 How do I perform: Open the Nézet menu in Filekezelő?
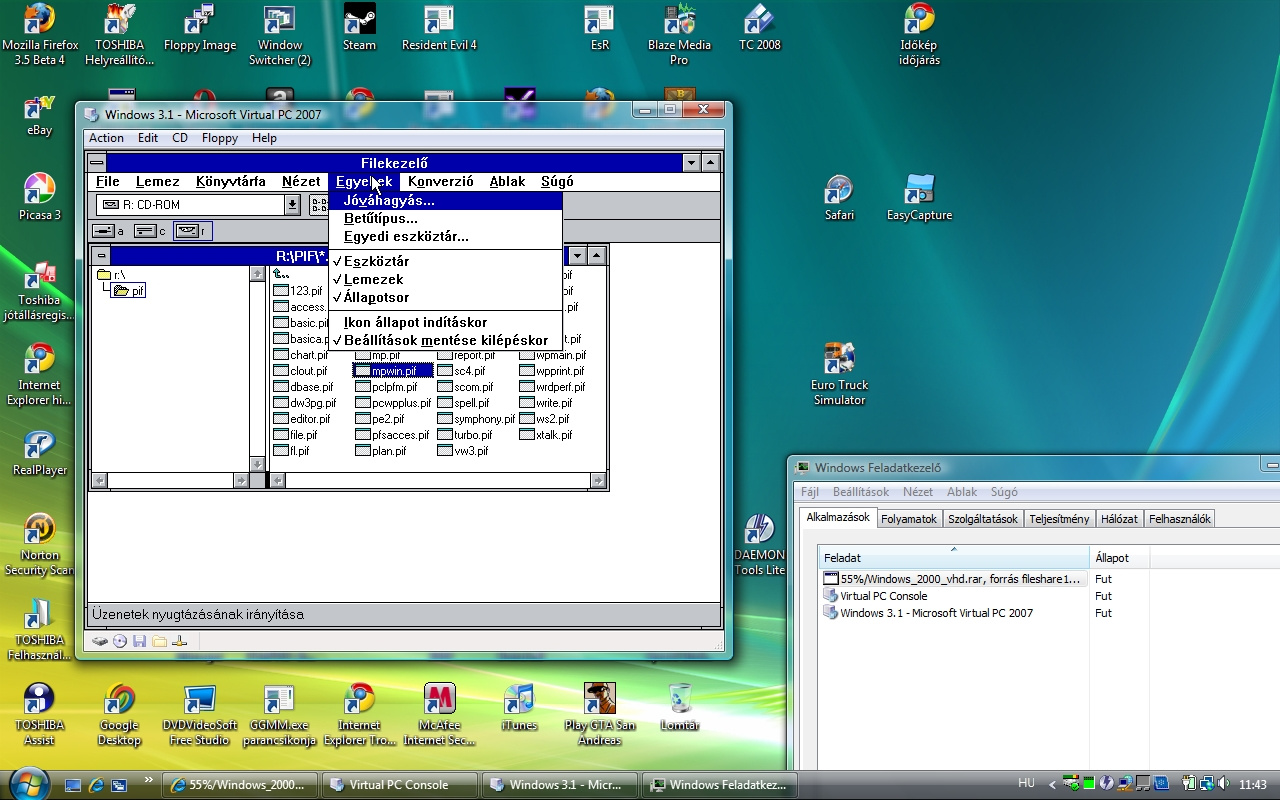pos(301,182)
